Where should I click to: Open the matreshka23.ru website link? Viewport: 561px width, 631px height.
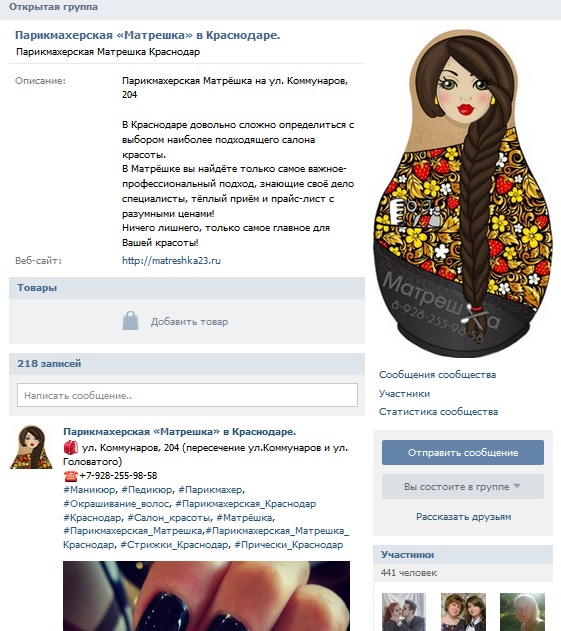coord(171,261)
